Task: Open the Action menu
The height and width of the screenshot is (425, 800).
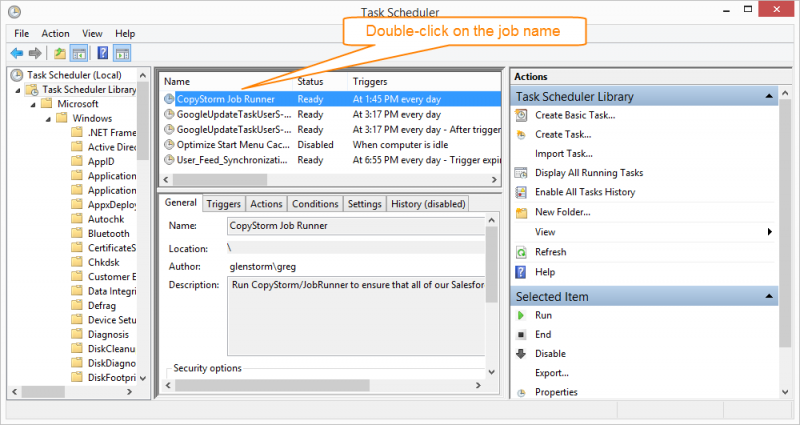Action: click(x=55, y=34)
